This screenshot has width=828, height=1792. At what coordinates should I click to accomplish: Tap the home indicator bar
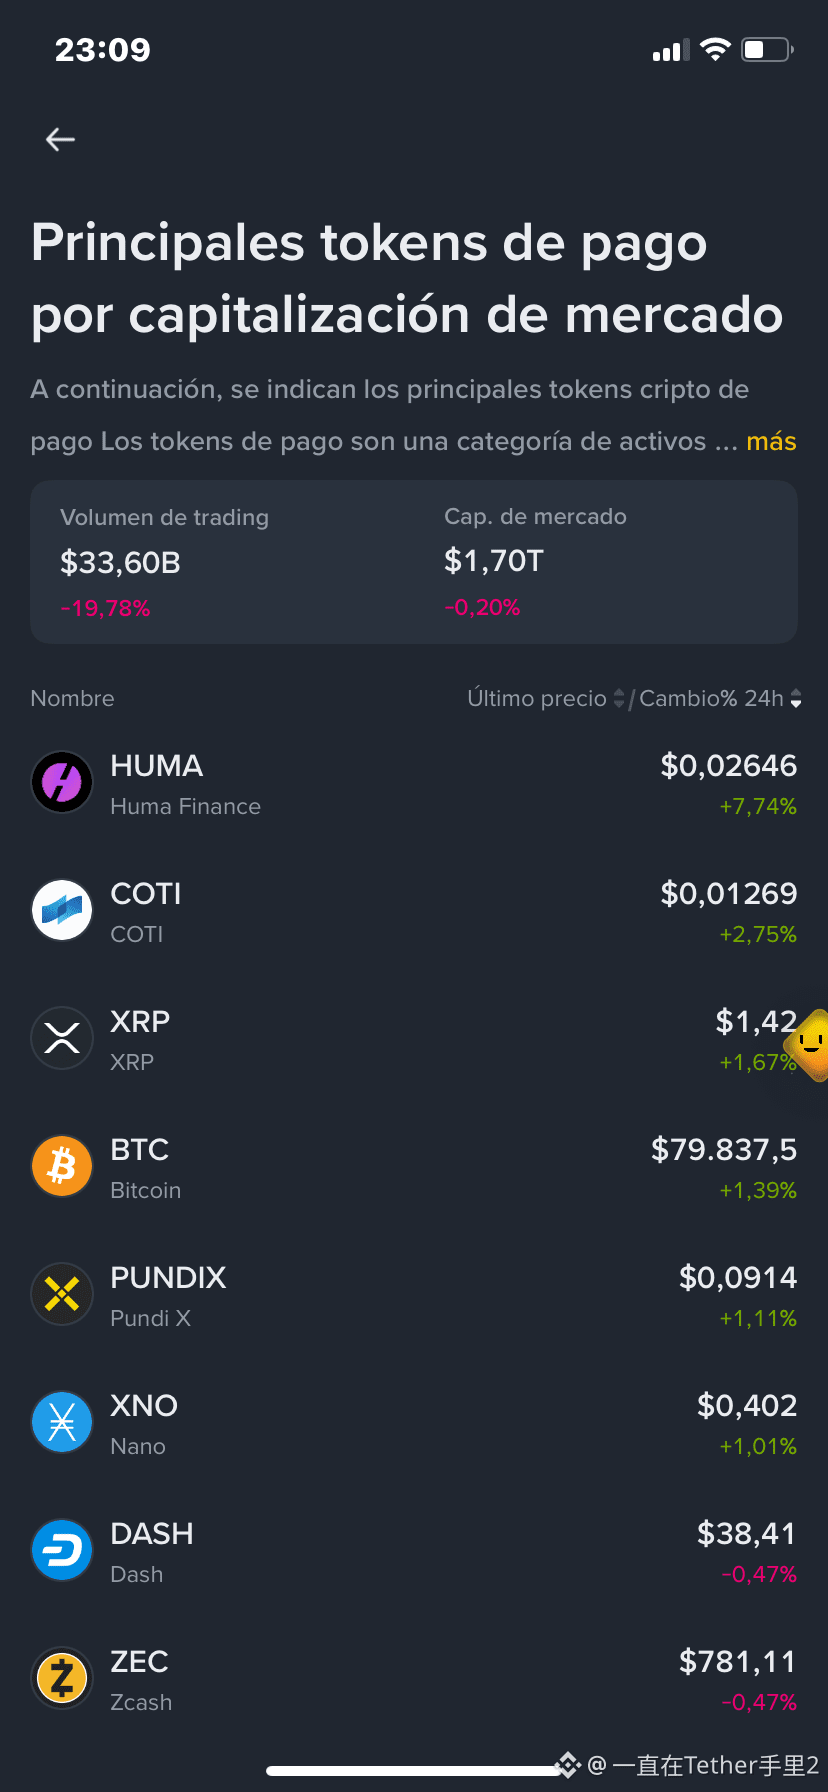[x=414, y=1770]
